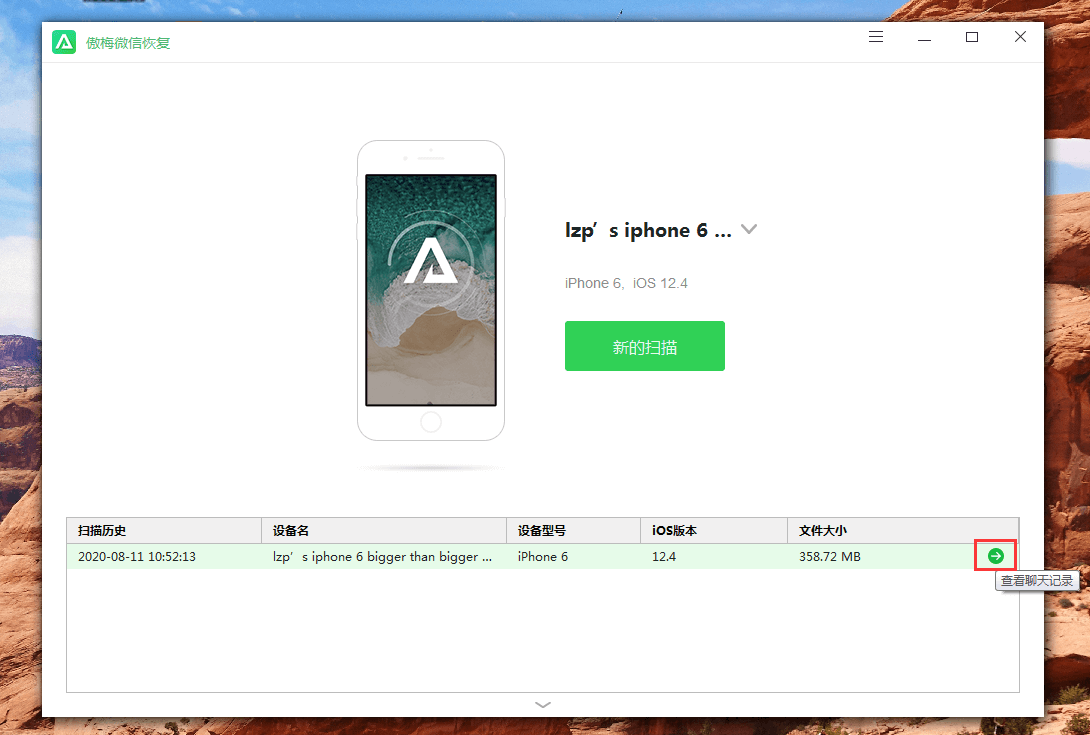
Task: Expand the device selector chevron beside the device name
Action: coord(749,230)
